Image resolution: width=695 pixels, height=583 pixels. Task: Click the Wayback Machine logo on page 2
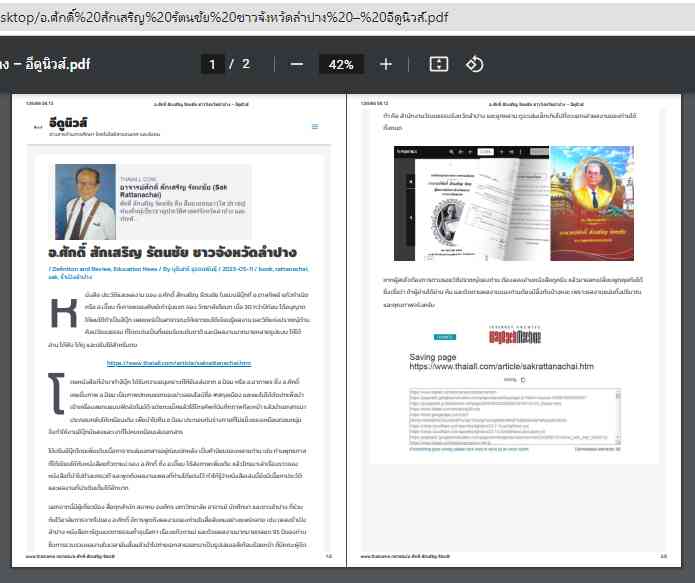point(514,336)
